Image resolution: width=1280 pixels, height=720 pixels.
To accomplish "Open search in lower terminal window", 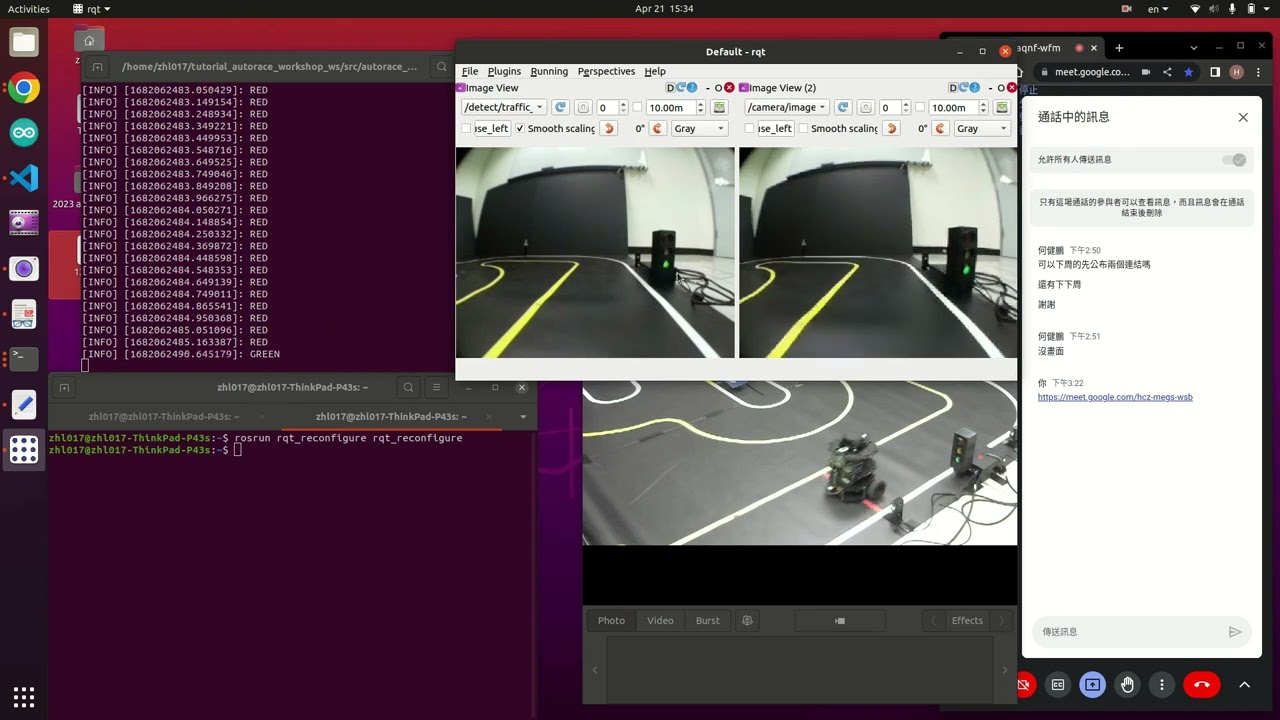I will (x=408, y=387).
